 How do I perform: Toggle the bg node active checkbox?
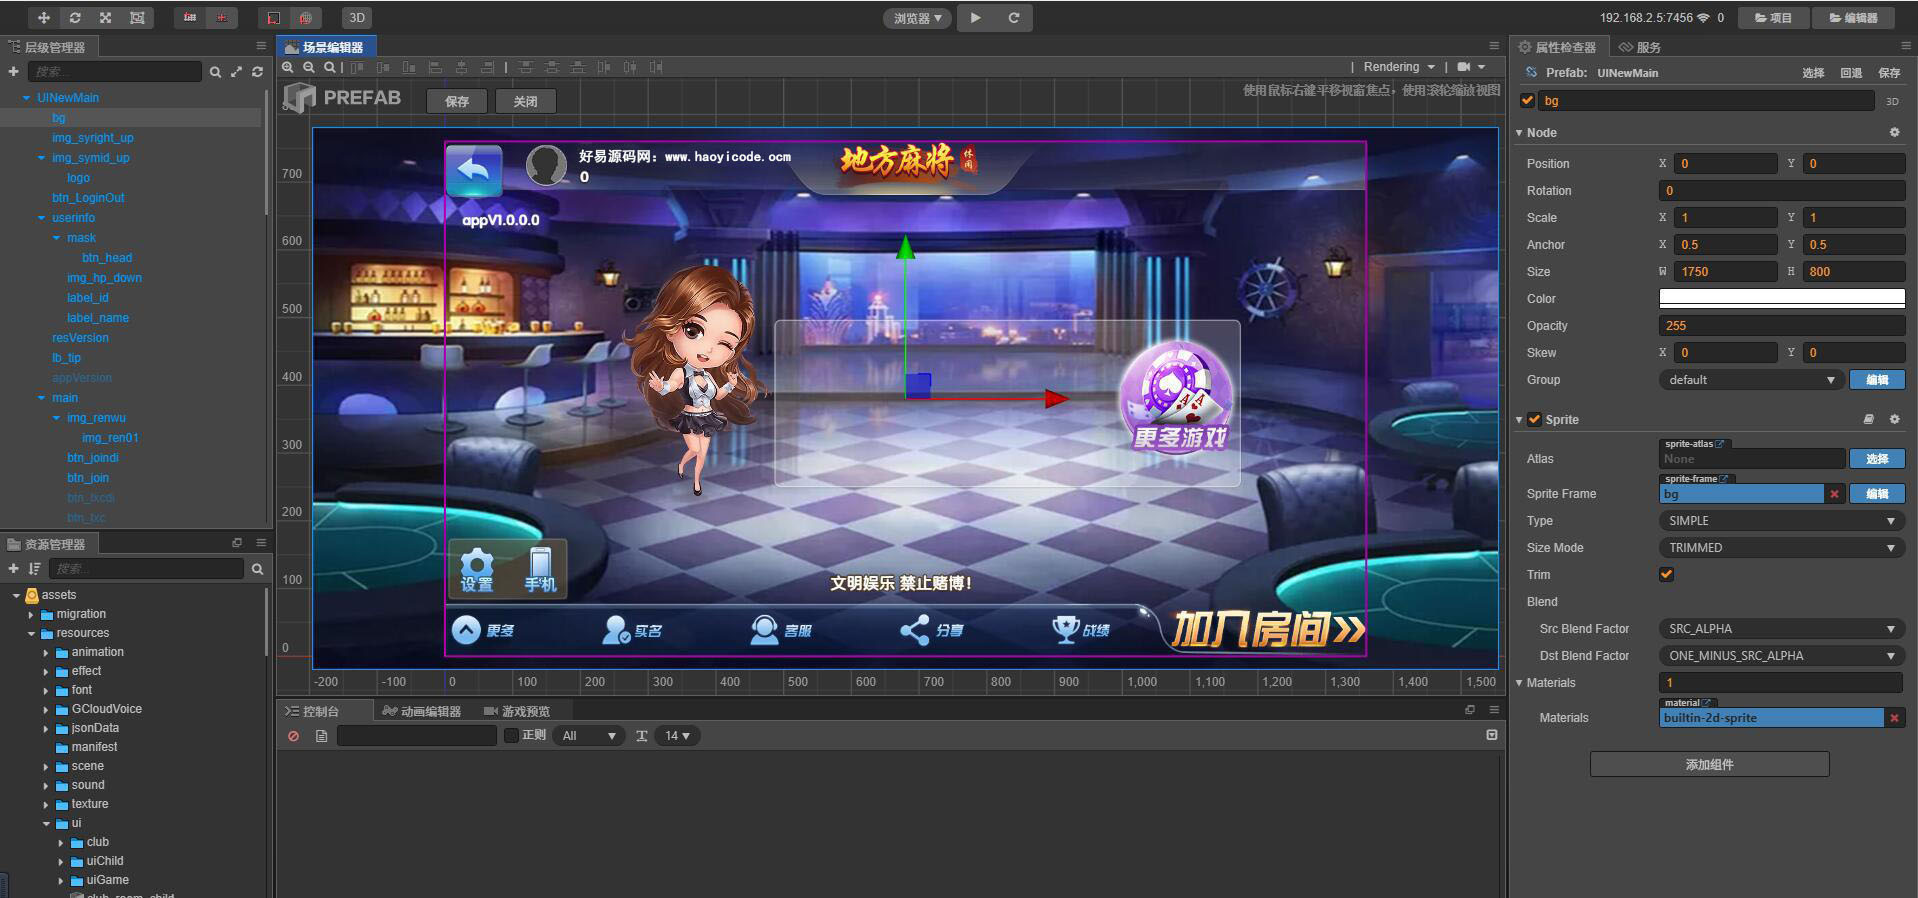tap(1527, 100)
